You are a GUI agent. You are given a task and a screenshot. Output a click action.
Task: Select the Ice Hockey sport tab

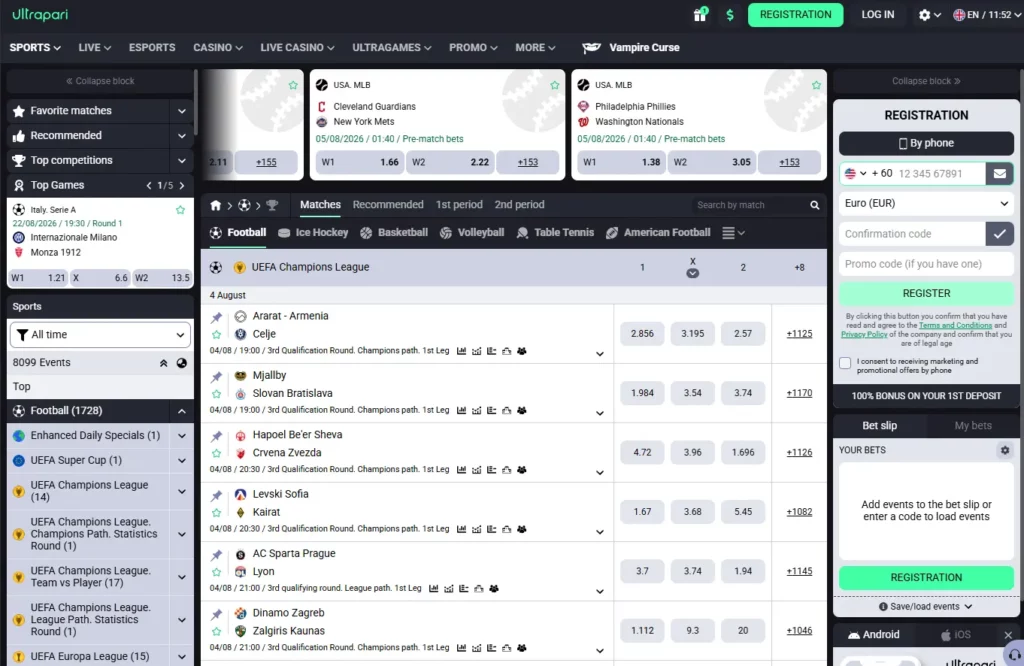coord(313,232)
